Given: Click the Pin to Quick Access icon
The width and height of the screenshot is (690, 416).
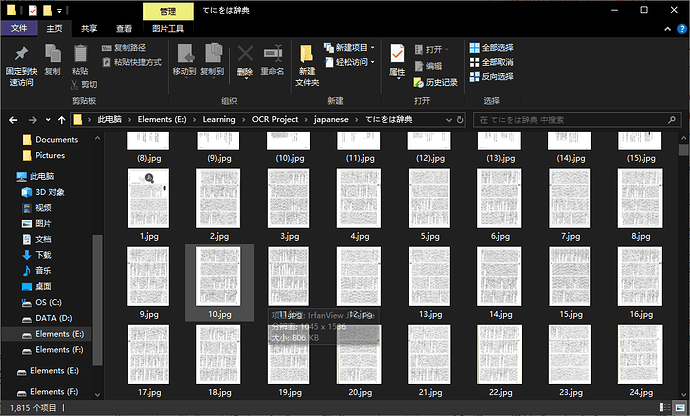Looking at the screenshot, I should tap(20, 55).
